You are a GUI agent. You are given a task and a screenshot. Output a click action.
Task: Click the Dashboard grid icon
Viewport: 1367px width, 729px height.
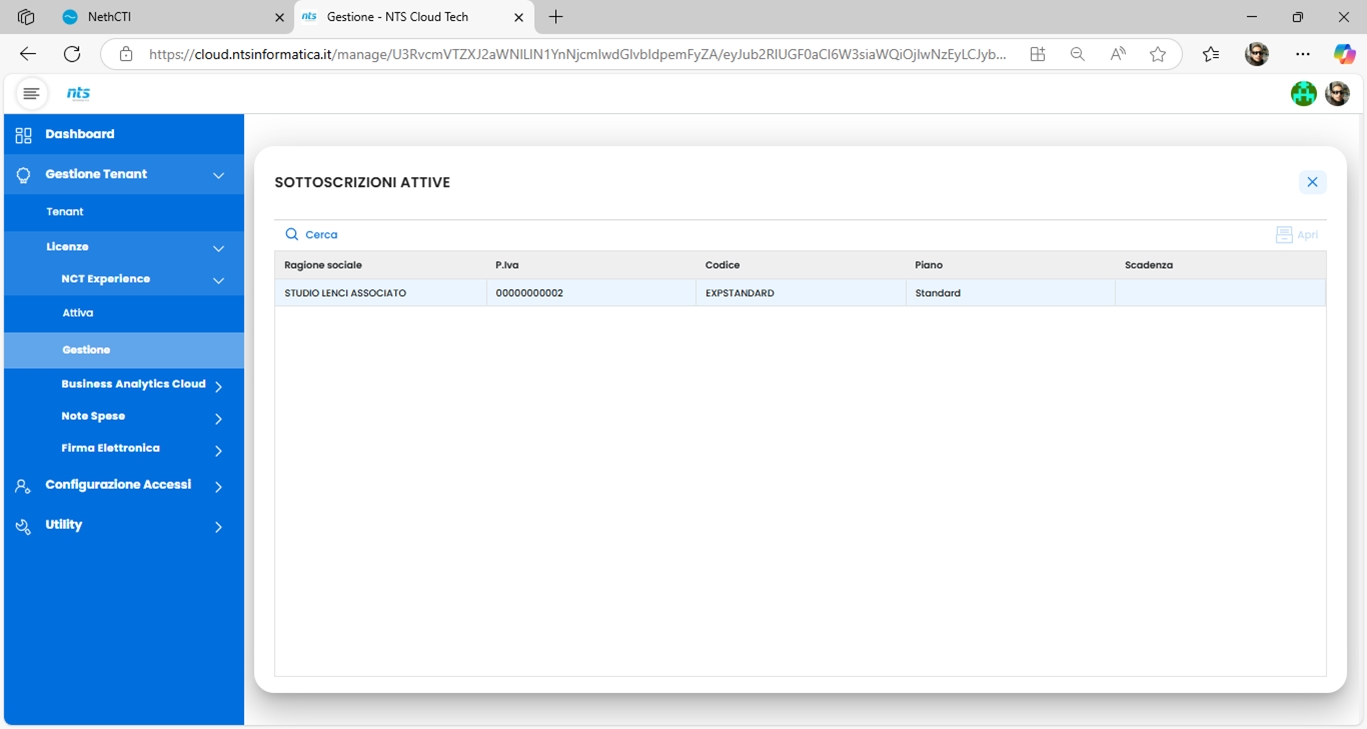pos(23,135)
